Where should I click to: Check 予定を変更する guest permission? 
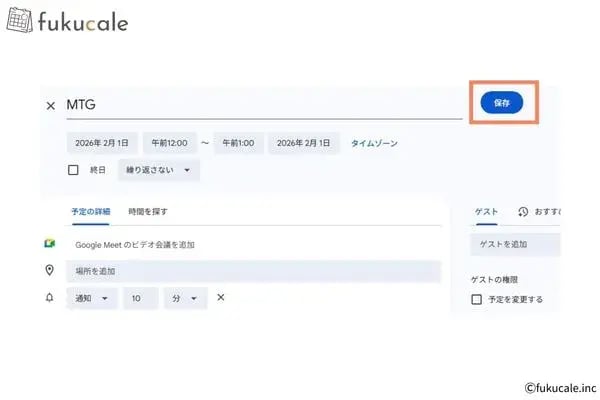477,299
